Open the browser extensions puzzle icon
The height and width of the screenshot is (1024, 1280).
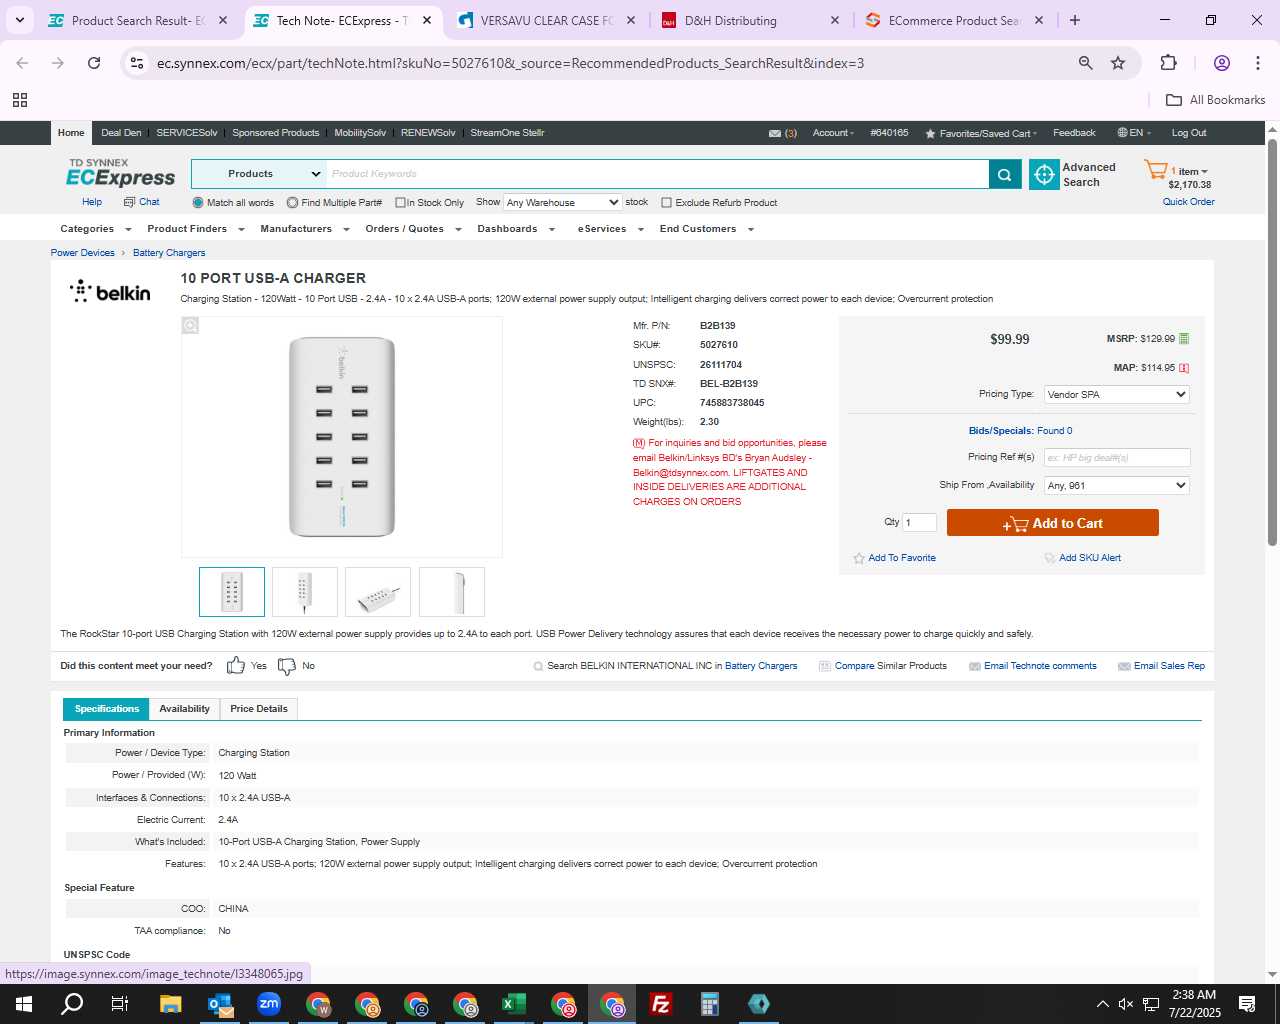(x=1168, y=63)
